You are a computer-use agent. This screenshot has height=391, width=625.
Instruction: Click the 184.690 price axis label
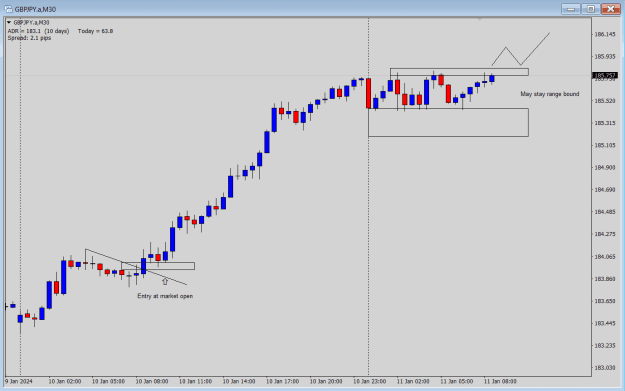pos(605,190)
